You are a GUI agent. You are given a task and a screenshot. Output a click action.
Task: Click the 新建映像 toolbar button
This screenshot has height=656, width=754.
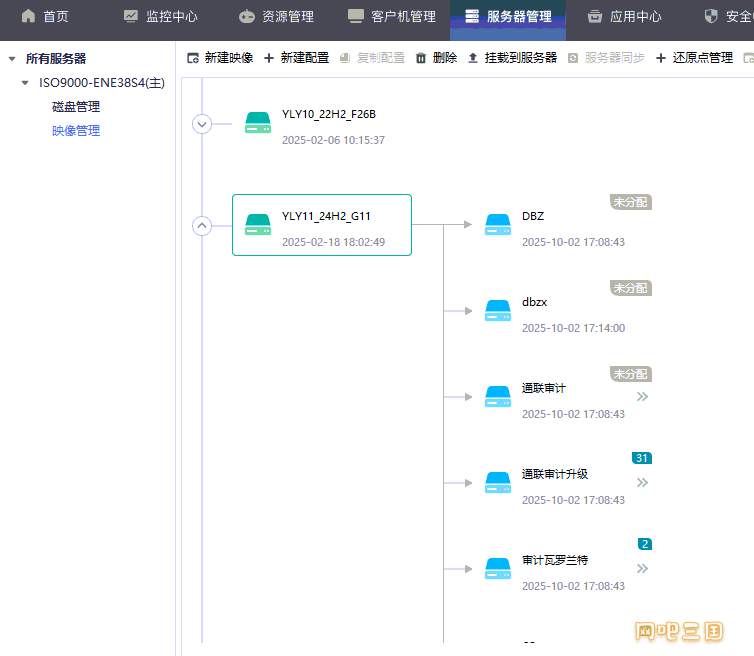pyautogui.click(x=220, y=58)
